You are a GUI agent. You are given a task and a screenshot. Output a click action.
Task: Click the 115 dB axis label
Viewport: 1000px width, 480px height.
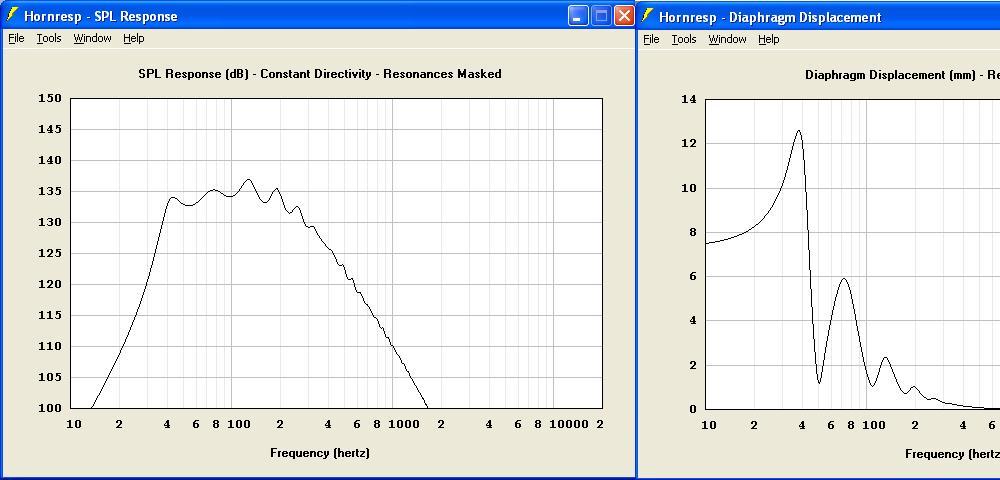[50, 315]
